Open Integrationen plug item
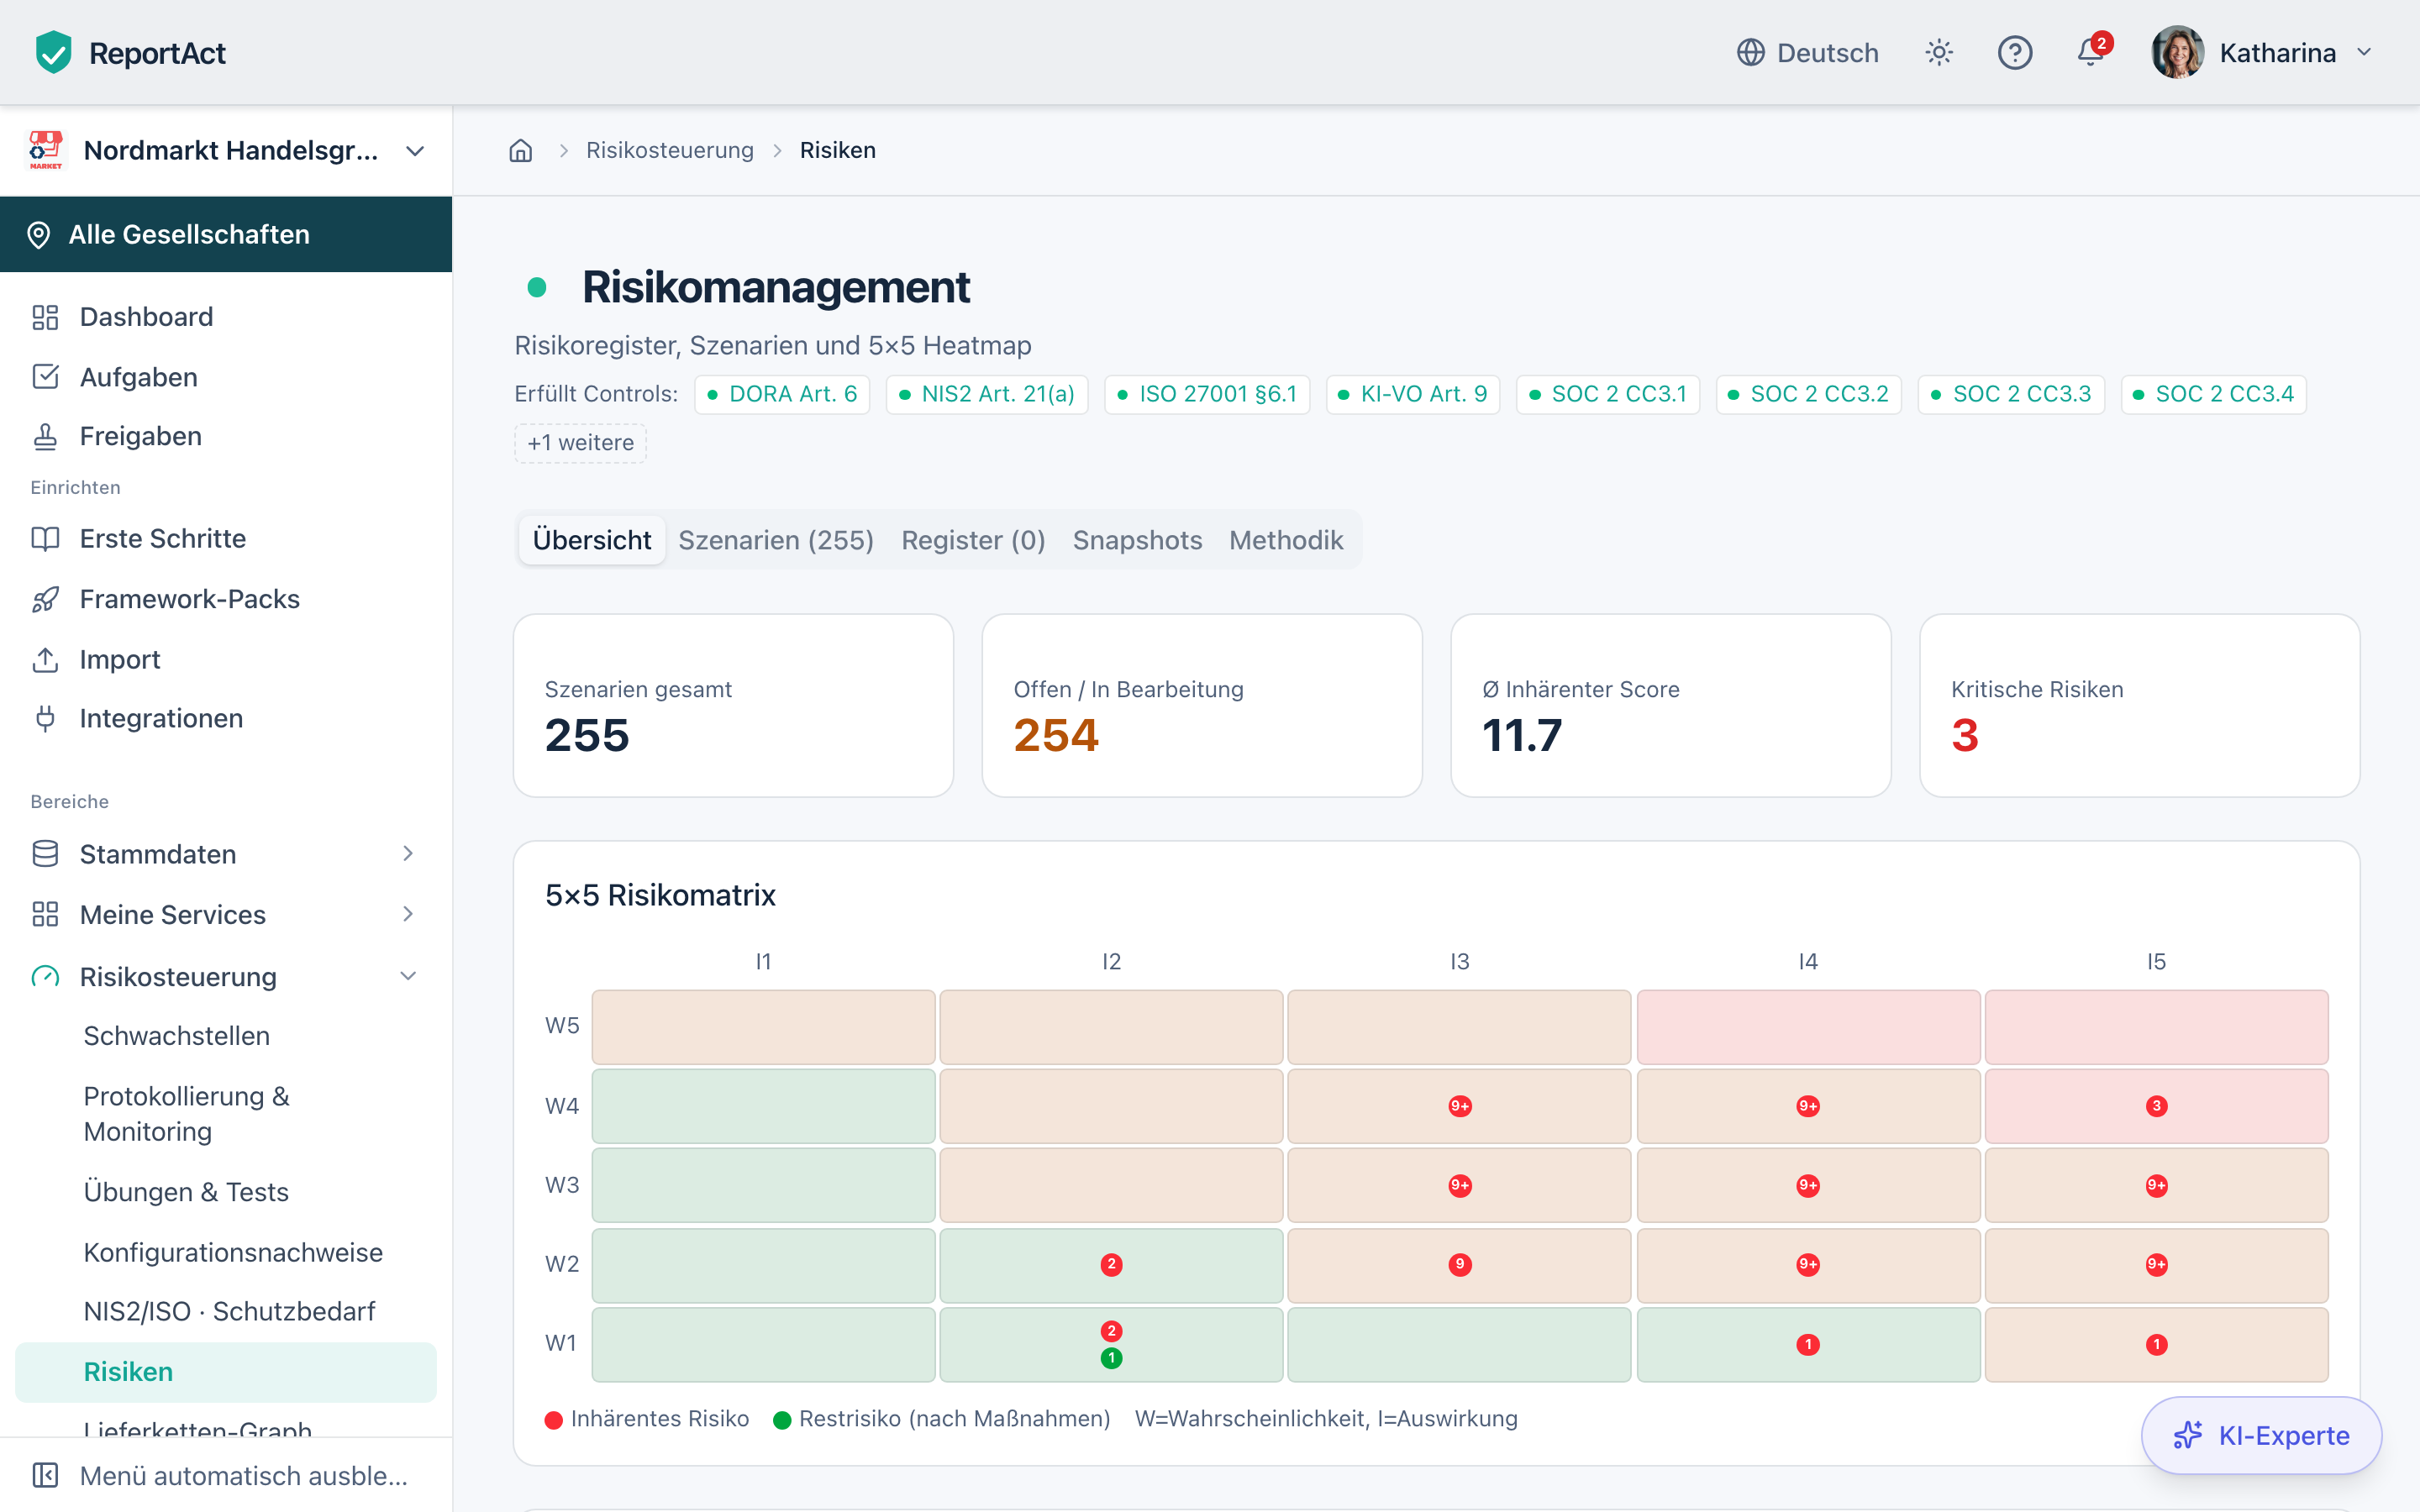 (226, 718)
